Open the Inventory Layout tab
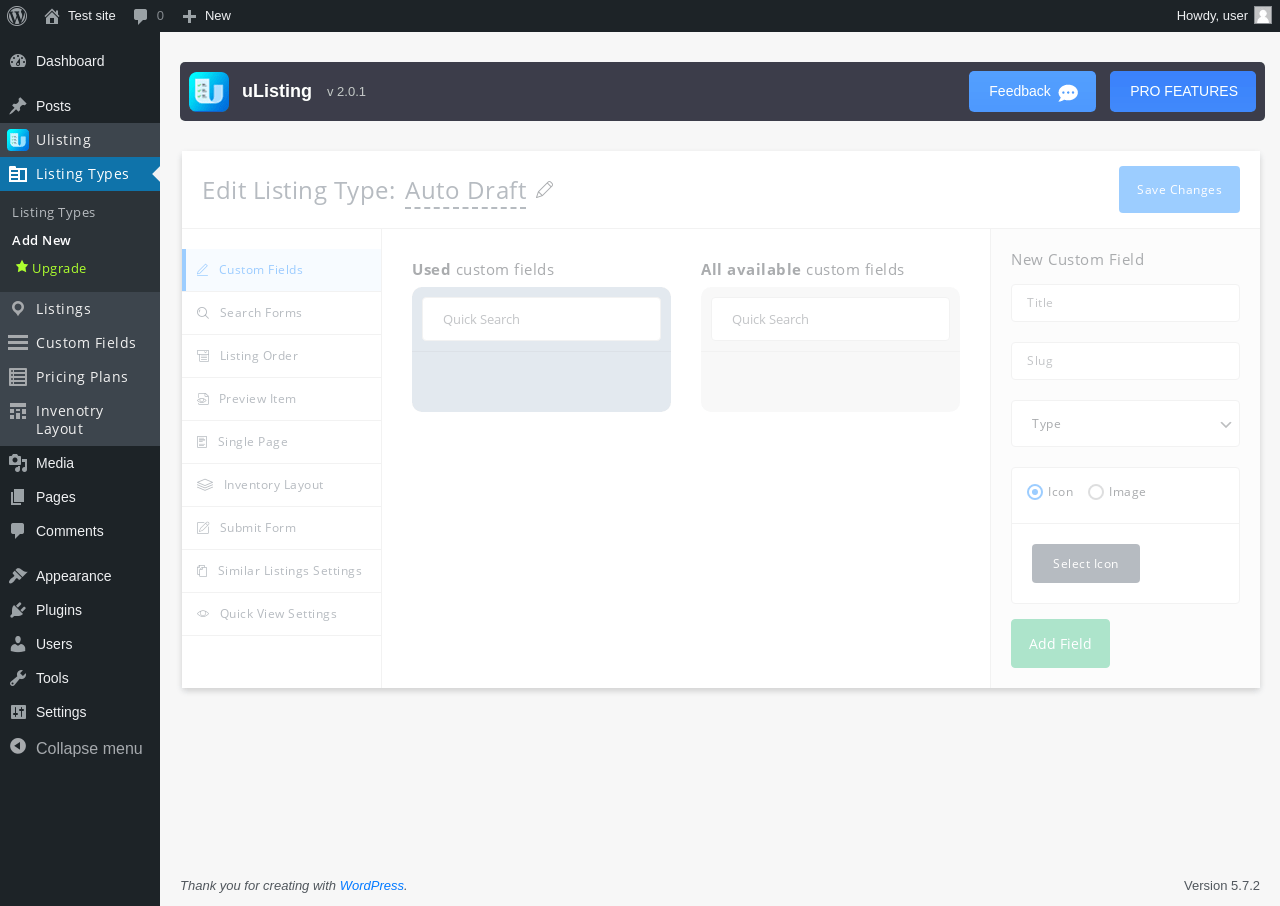This screenshot has height=906, width=1280. coord(282,485)
